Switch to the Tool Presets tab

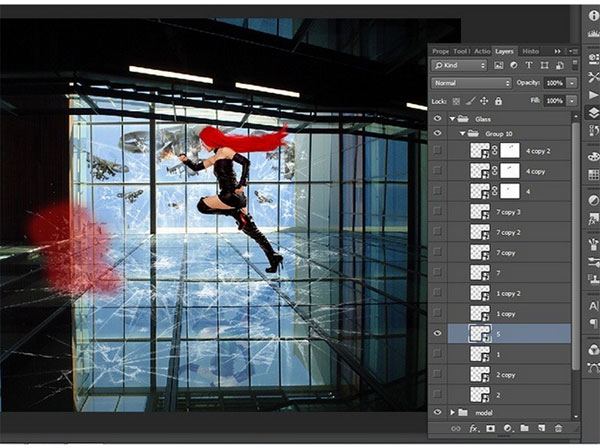tap(462, 51)
